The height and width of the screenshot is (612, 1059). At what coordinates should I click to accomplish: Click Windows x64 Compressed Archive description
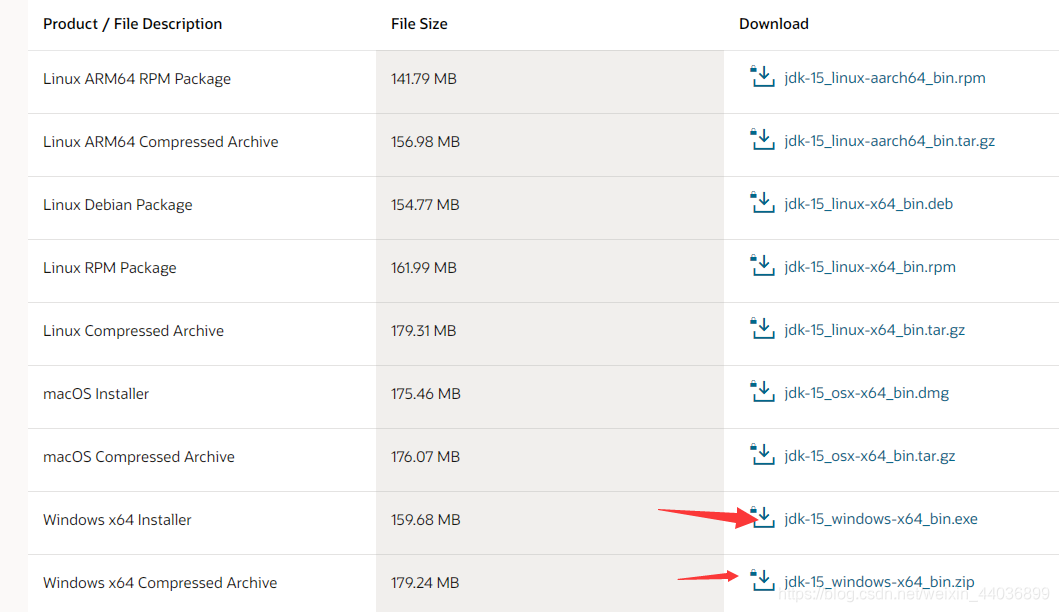click(x=160, y=582)
